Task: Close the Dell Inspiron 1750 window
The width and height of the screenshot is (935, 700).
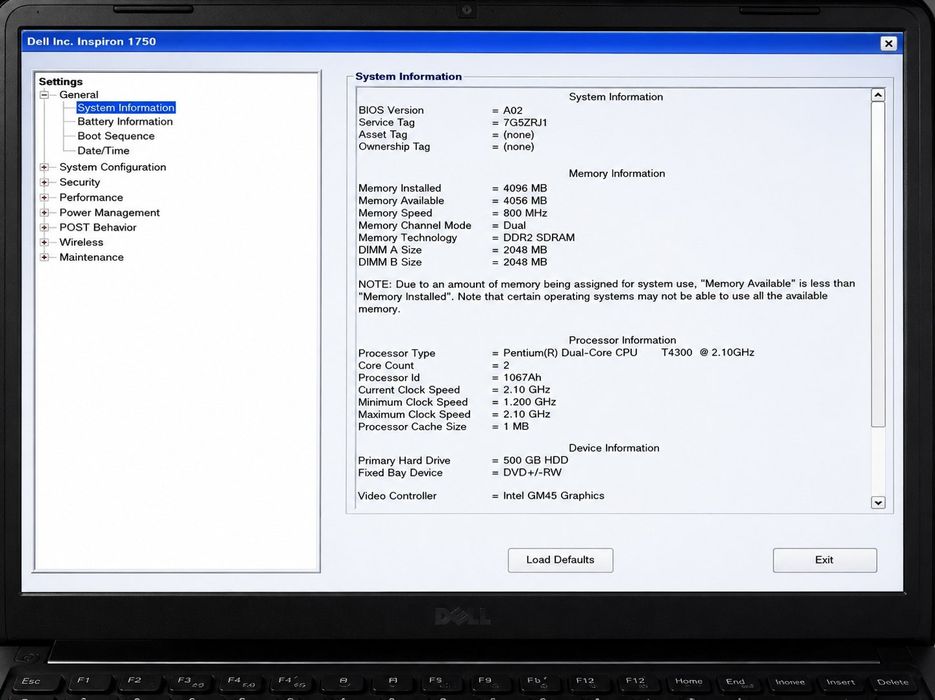Action: coord(888,44)
